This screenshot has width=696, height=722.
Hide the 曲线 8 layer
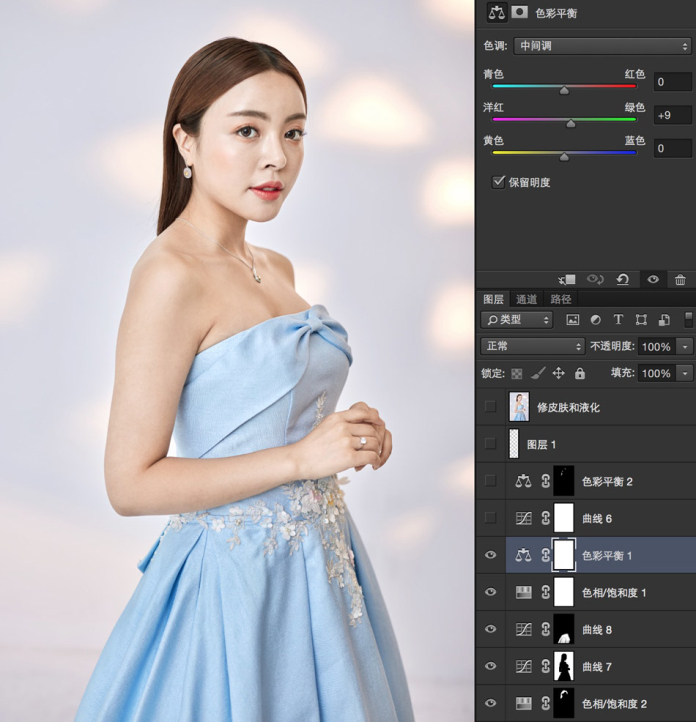click(x=491, y=629)
